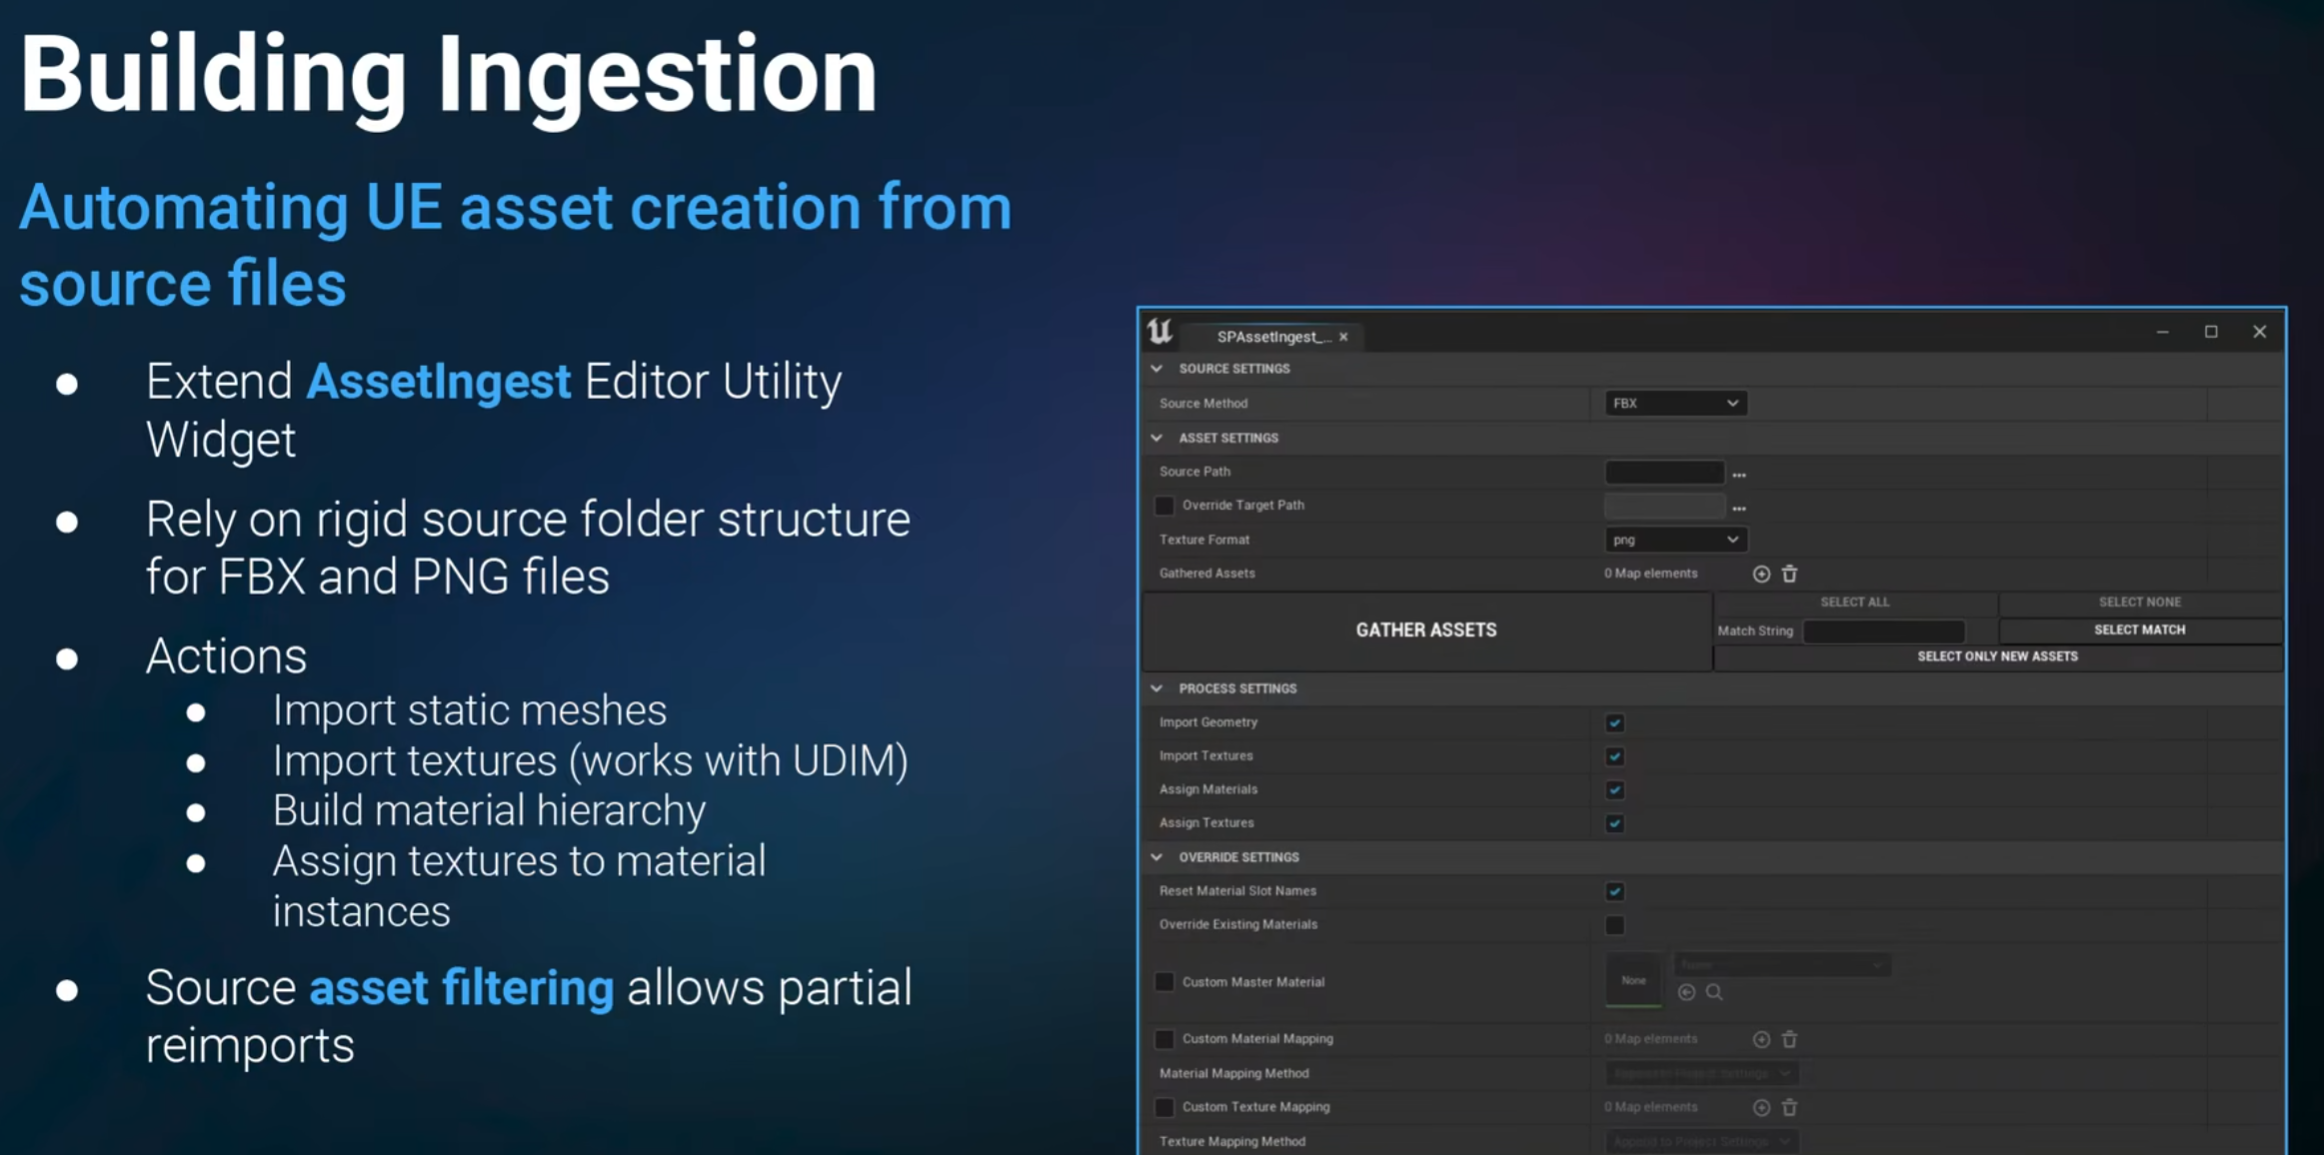This screenshot has height=1155, width=2324.
Task: Enable Override Existing Materials checkbox
Action: 1614,925
